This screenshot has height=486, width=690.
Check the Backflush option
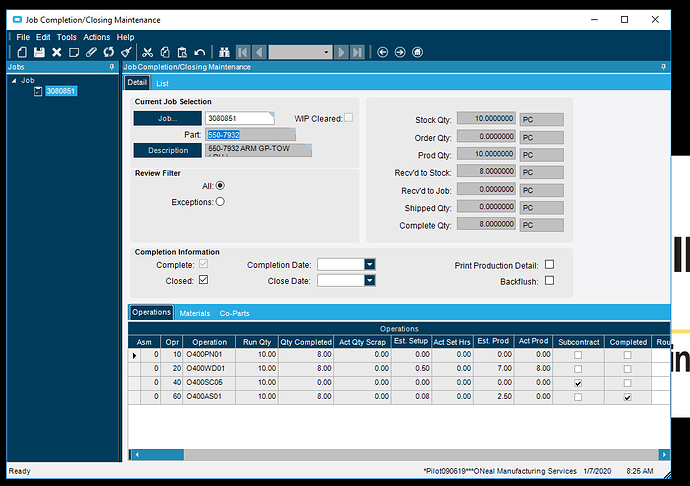coord(549,282)
